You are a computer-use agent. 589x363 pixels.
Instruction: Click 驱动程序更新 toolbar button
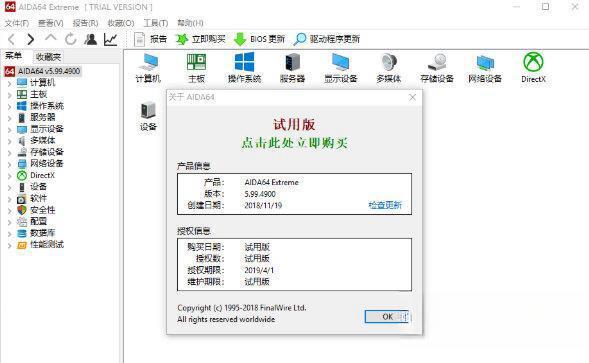point(327,39)
